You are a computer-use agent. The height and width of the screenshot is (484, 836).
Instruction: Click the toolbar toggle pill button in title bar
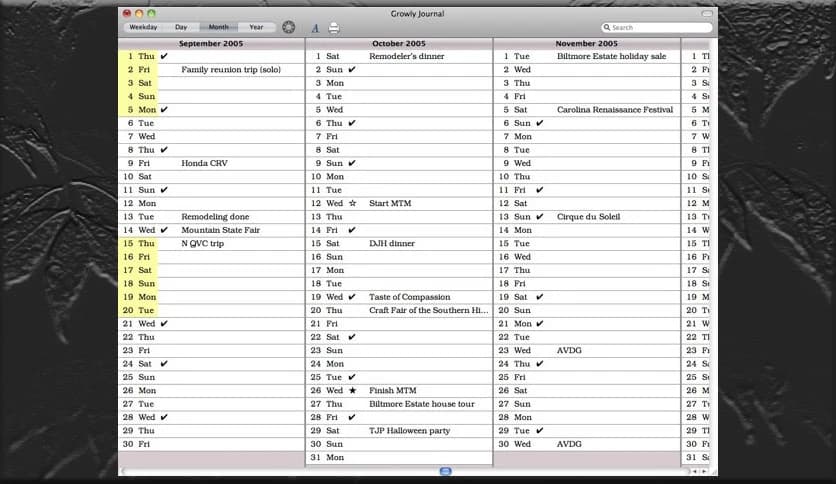(x=707, y=13)
